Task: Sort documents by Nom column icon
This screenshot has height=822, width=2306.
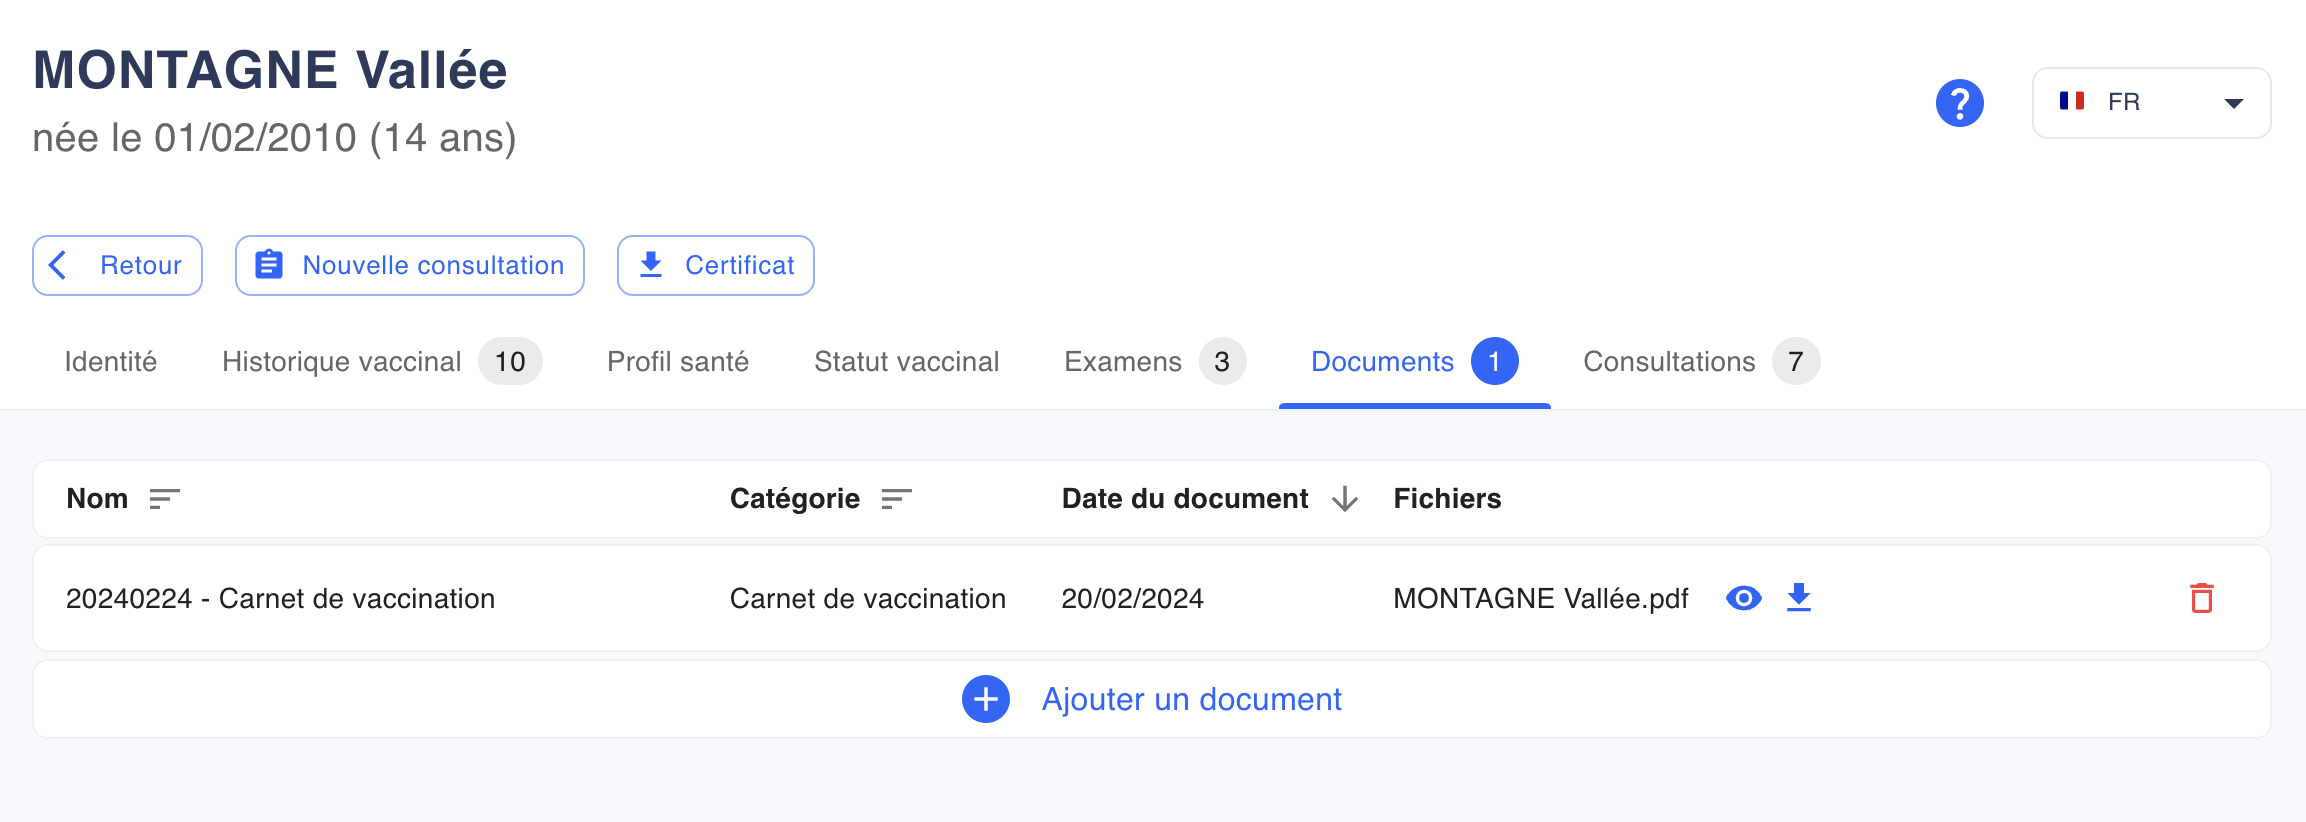Action: pos(164,499)
